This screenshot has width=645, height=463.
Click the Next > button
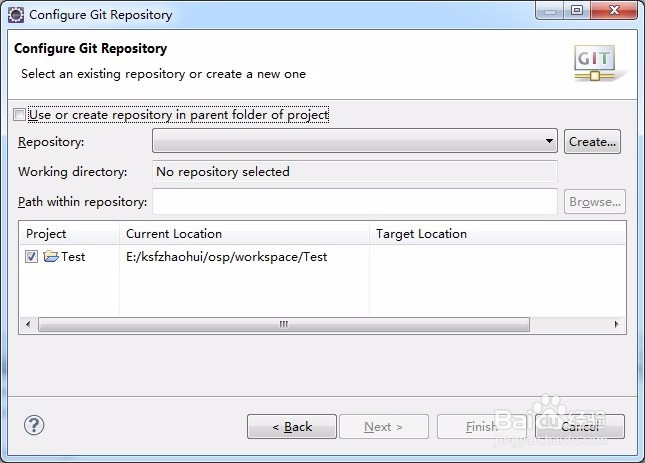(x=384, y=426)
